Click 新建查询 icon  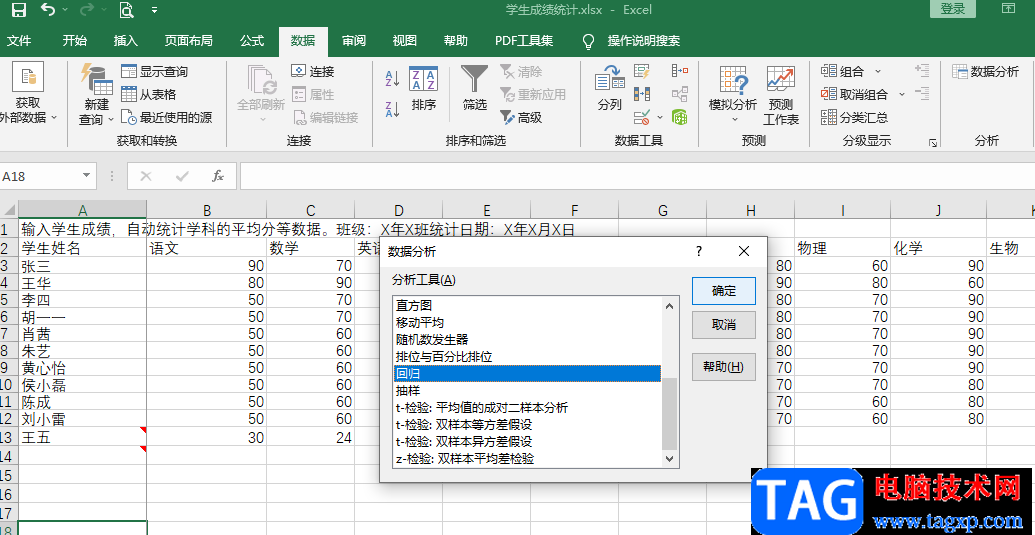pos(97,79)
